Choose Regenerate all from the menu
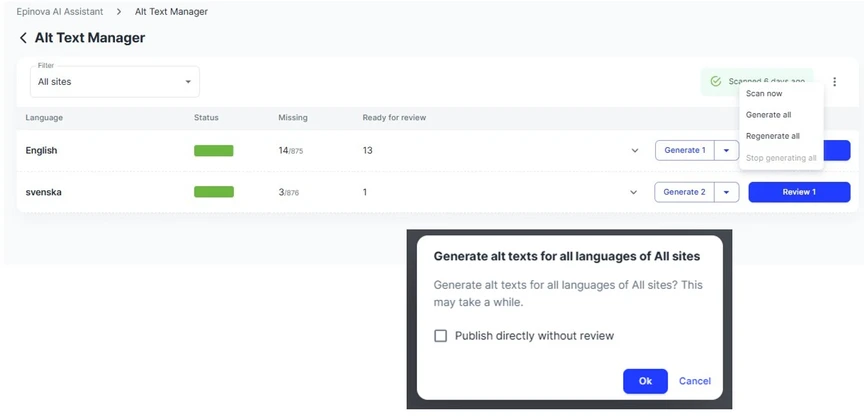 773,136
